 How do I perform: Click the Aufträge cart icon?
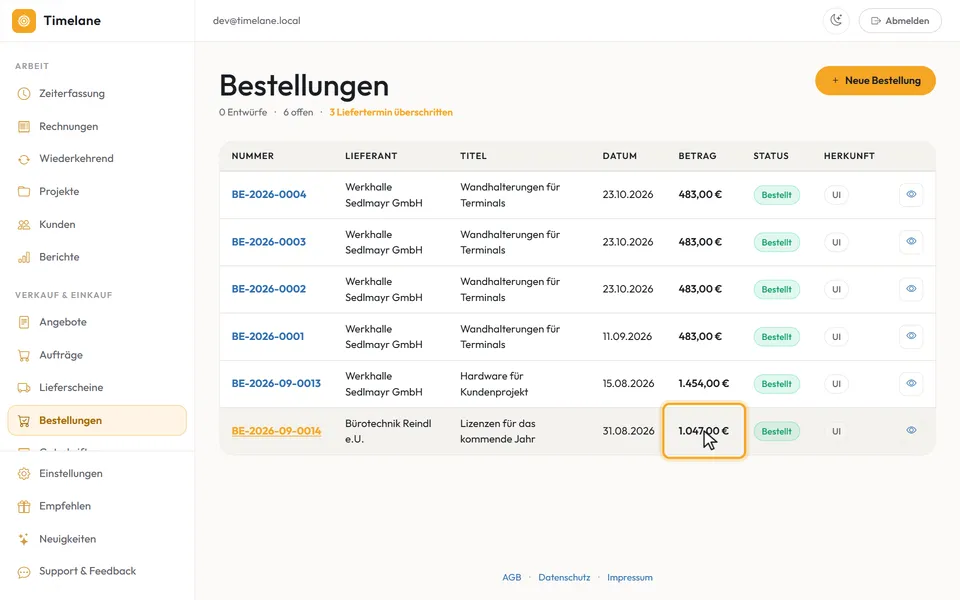coord(24,355)
